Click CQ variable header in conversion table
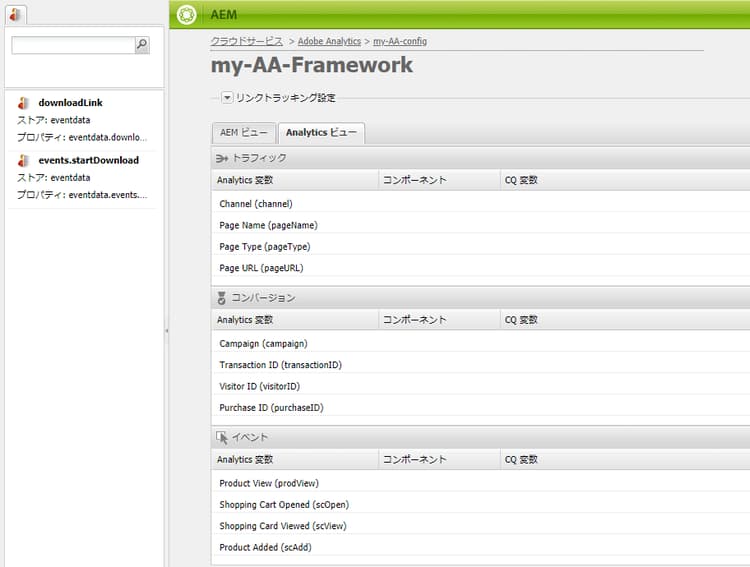 point(625,320)
